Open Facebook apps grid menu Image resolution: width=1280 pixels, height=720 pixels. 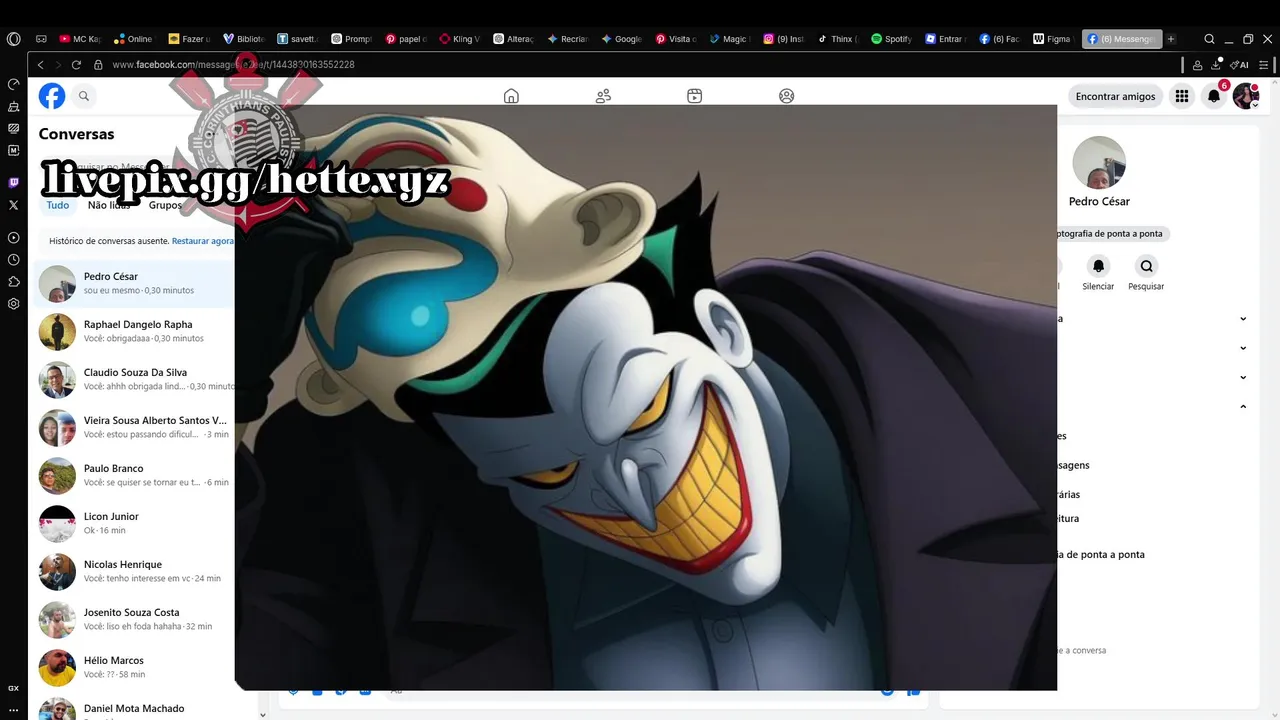click(1182, 96)
